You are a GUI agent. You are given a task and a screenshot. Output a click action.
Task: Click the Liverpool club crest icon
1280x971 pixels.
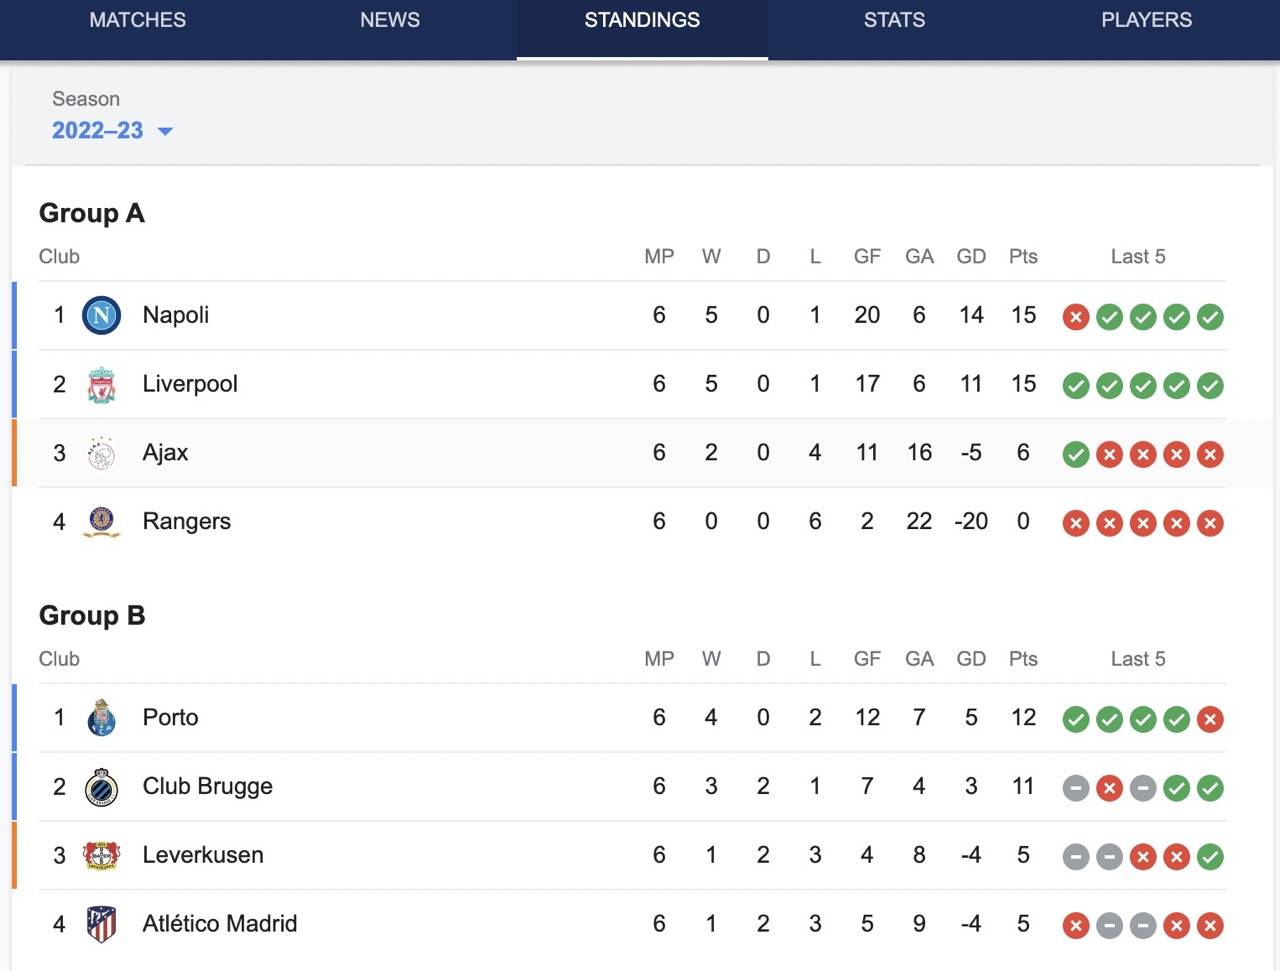tap(101, 385)
